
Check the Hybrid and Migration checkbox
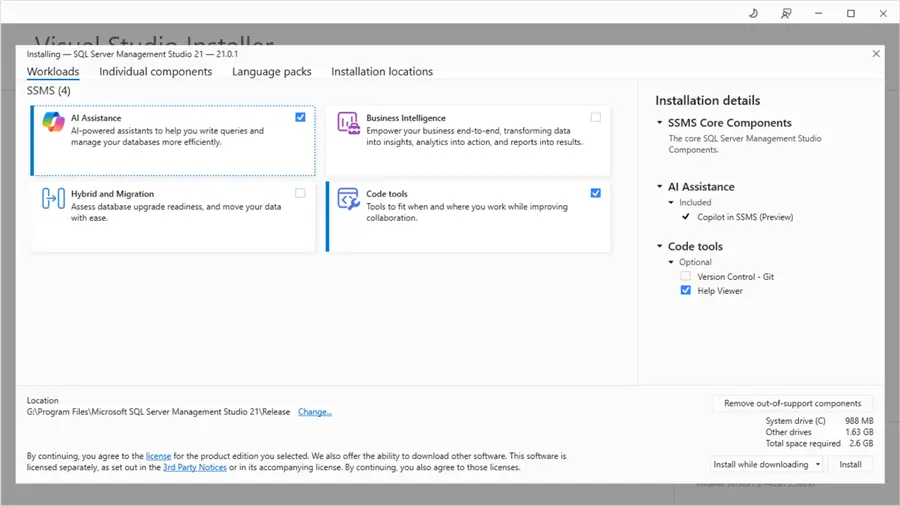(x=301, y=193)
